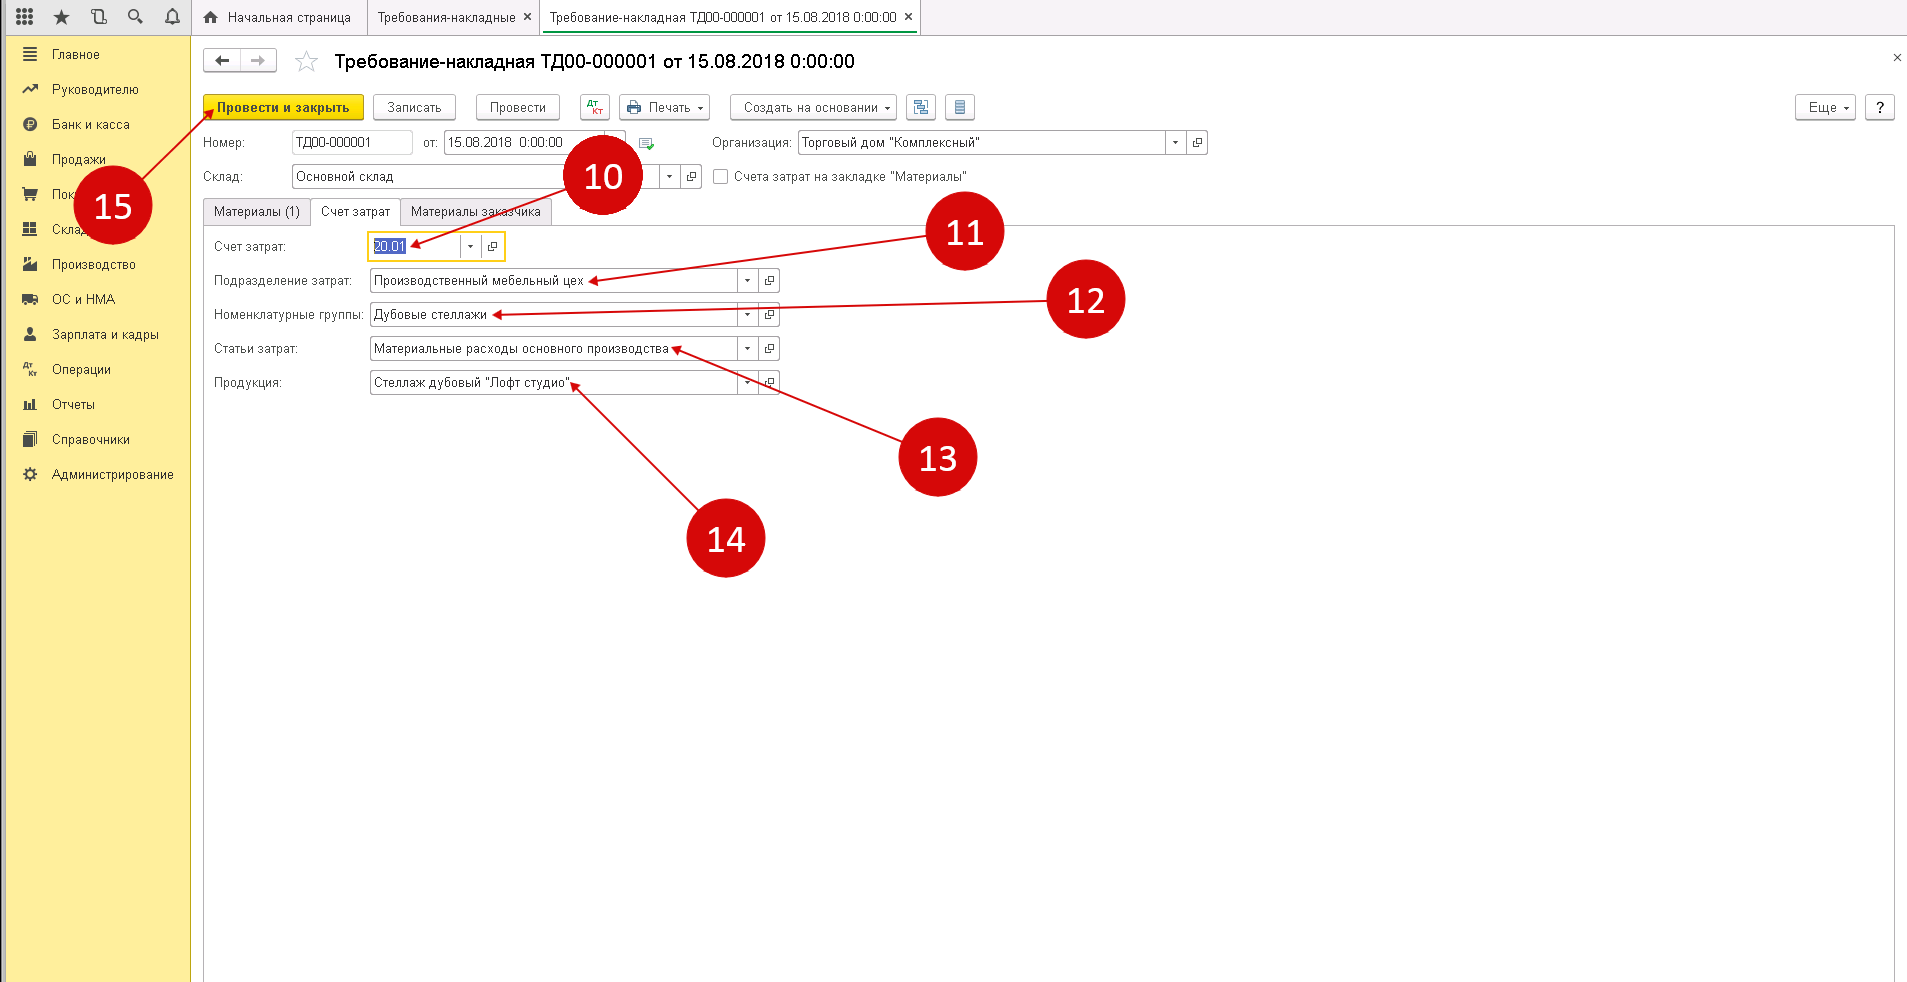
Task: Open the Счет затрат account card icon
Action: 492,246
